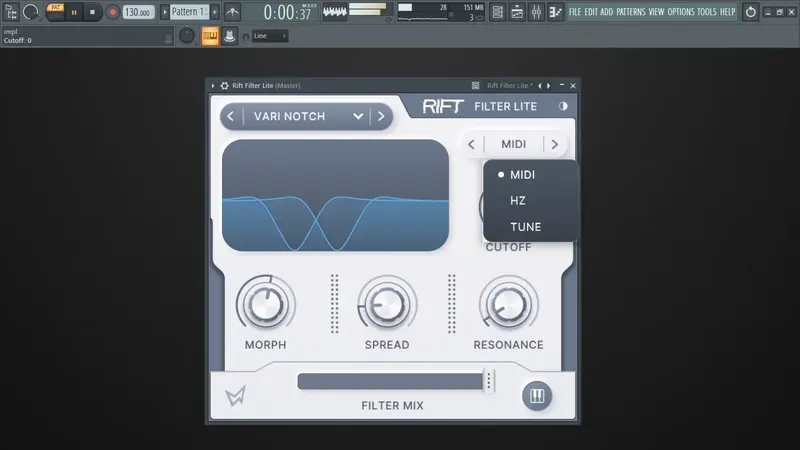800x450 pixels.
Task: Click the metronome icon in top toolbar
Action: click(233, 12)
